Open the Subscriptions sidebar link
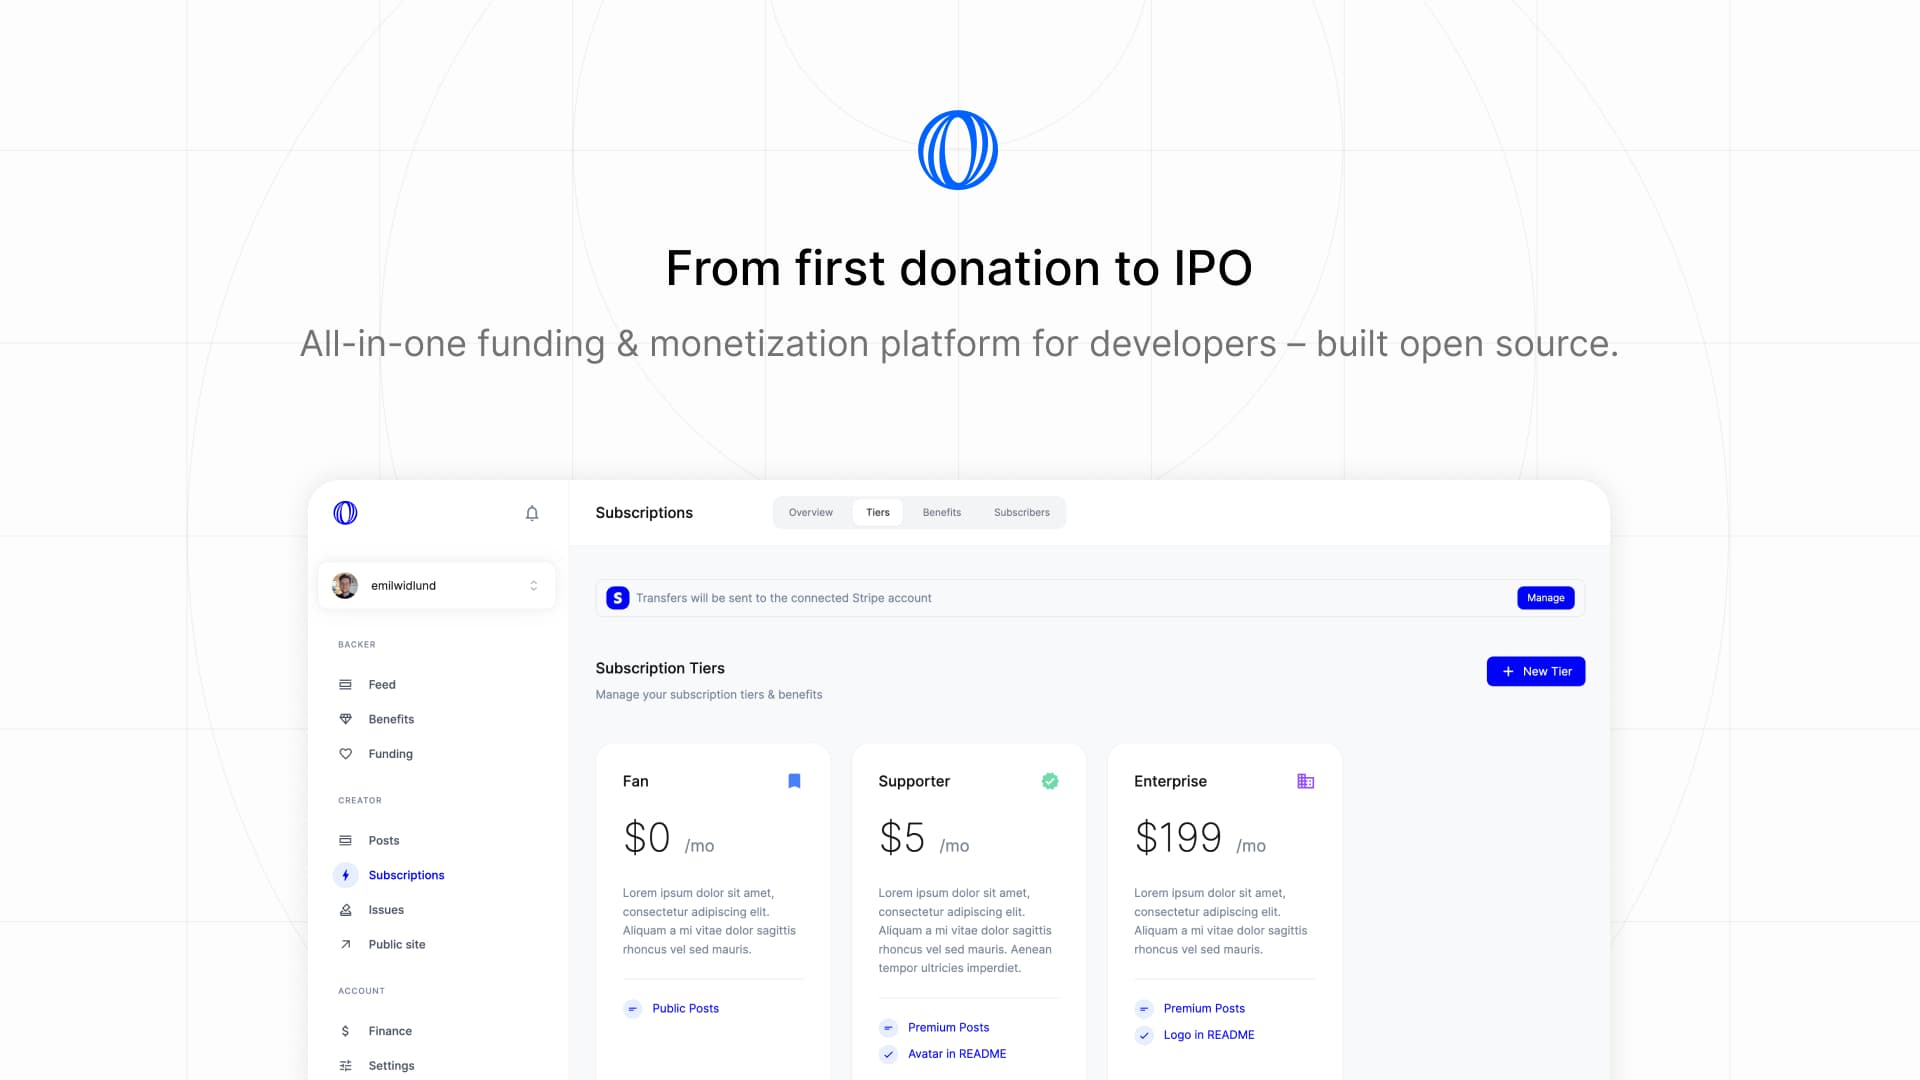The height and width of the screenshot is (1080, 1920). tap(406, 875)
